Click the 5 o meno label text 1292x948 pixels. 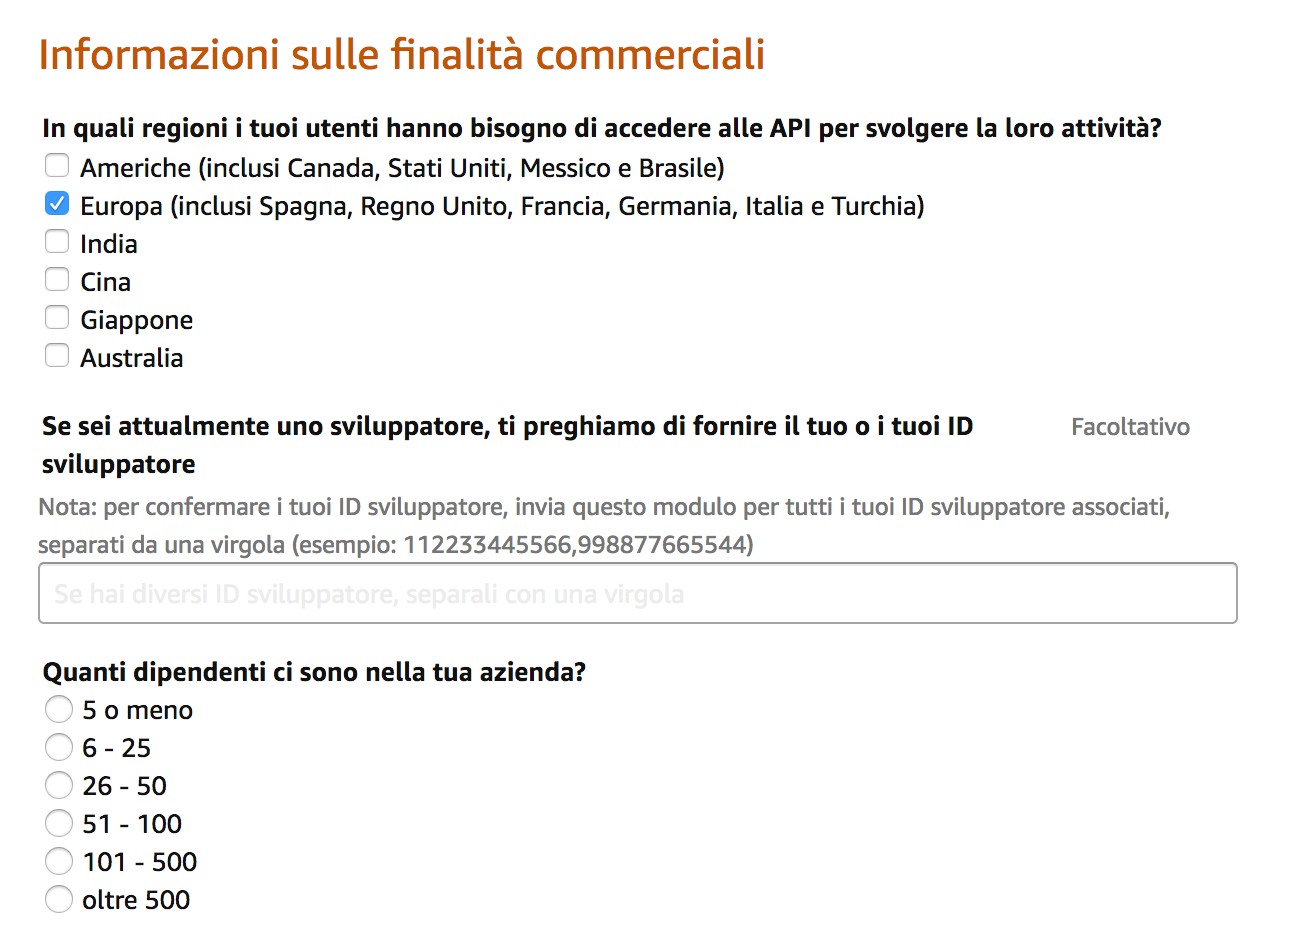(x=138, y=710)
